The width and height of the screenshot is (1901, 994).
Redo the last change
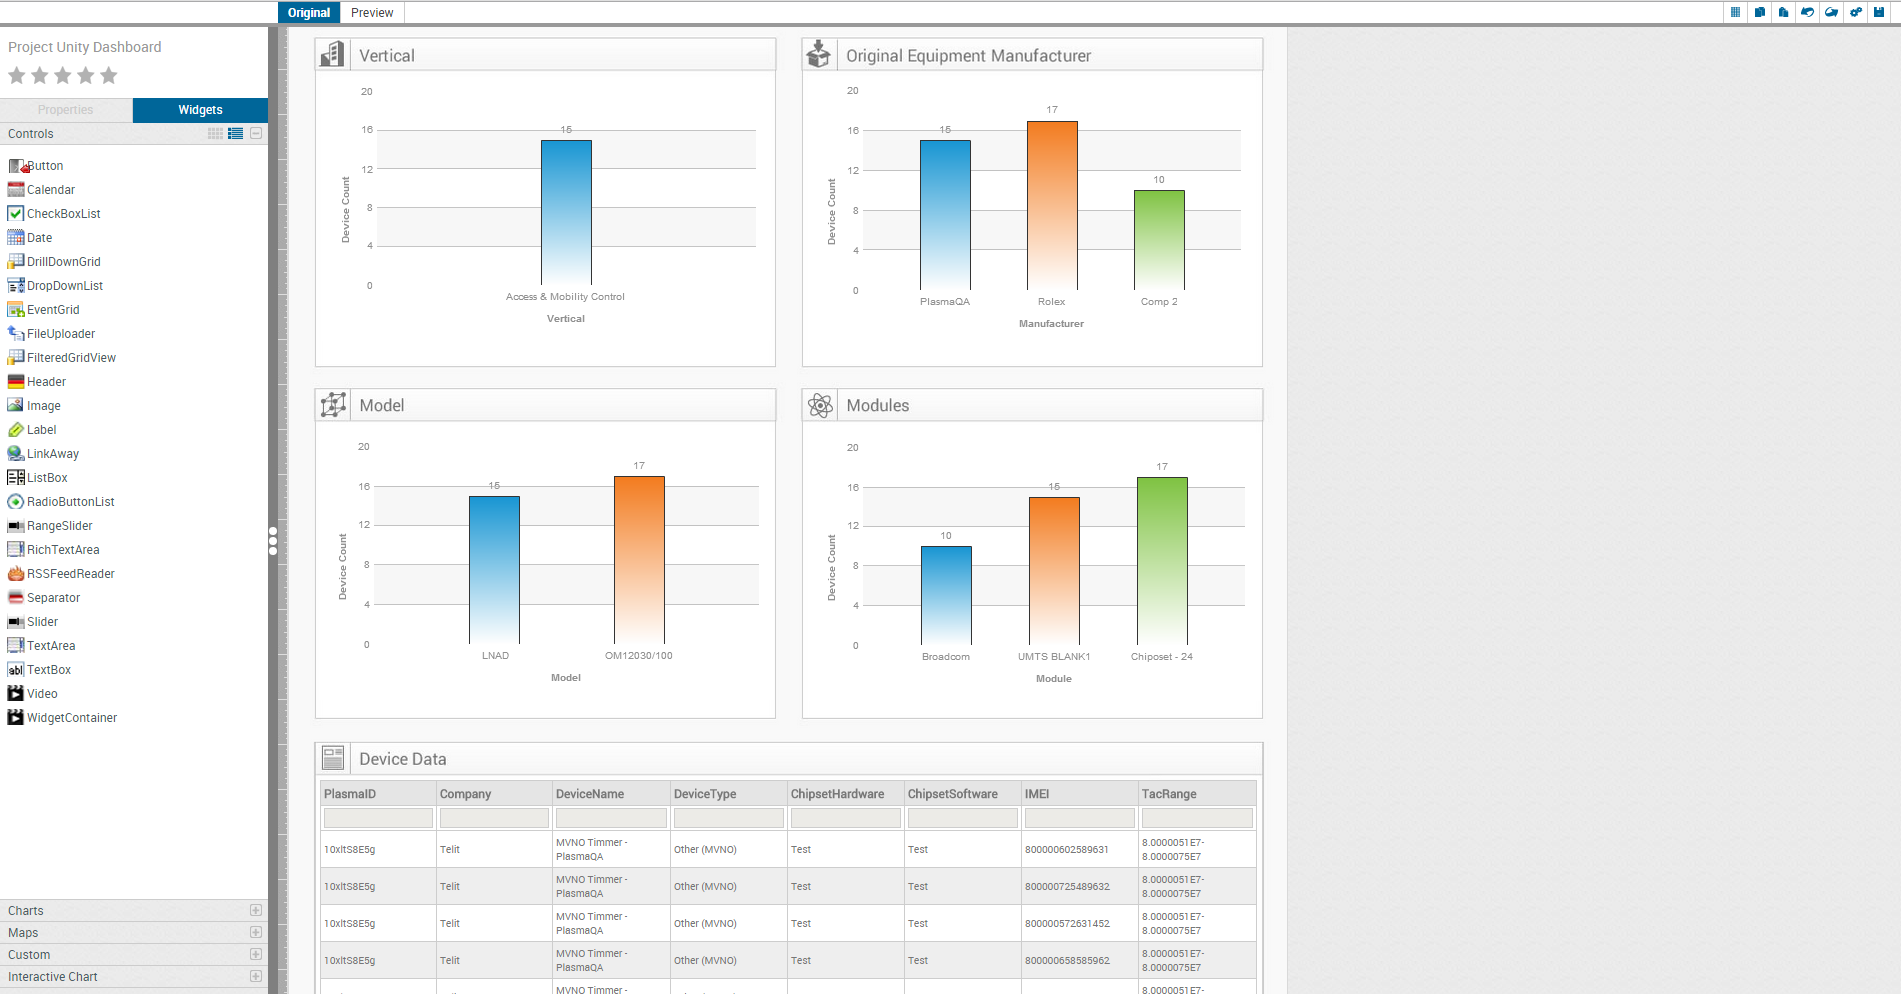pos(1832,12)
